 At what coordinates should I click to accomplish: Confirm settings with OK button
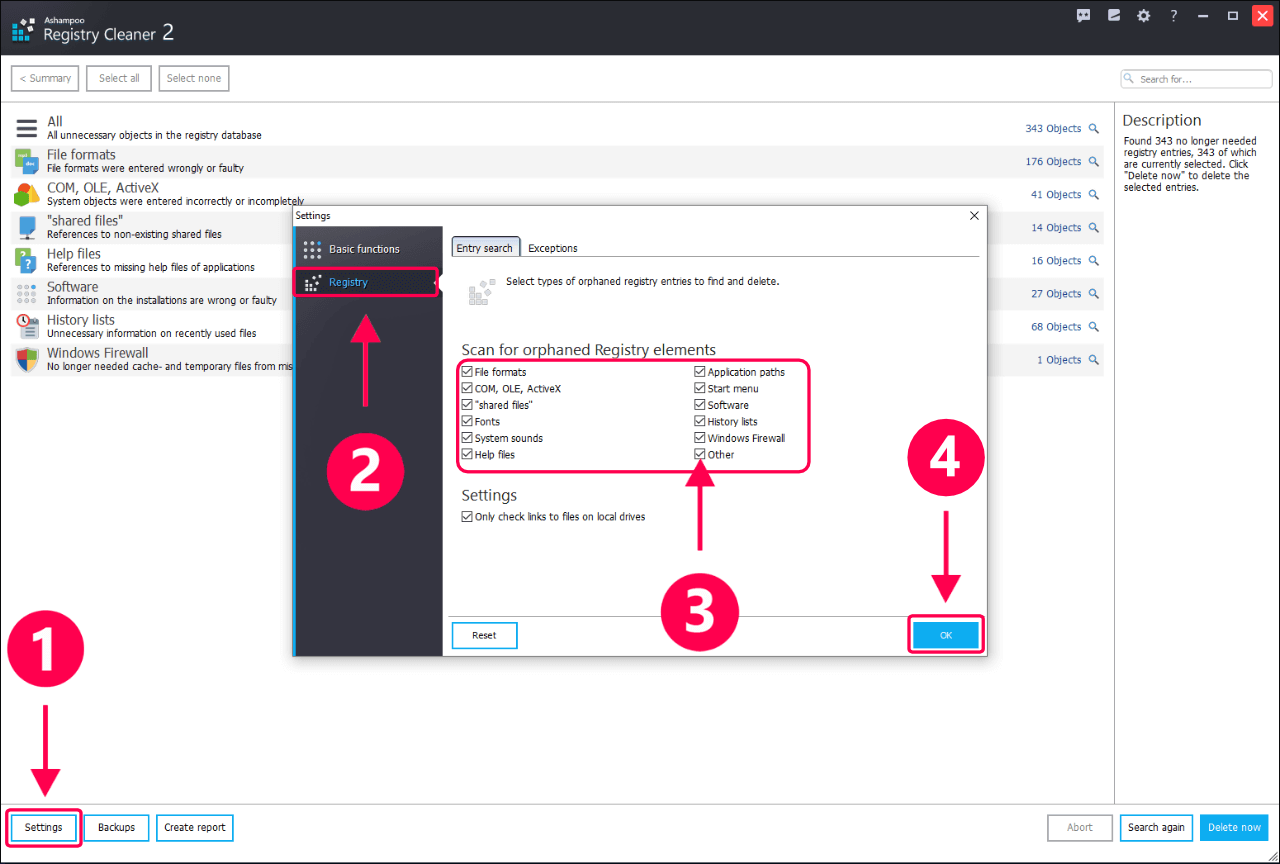coord(946,635)
